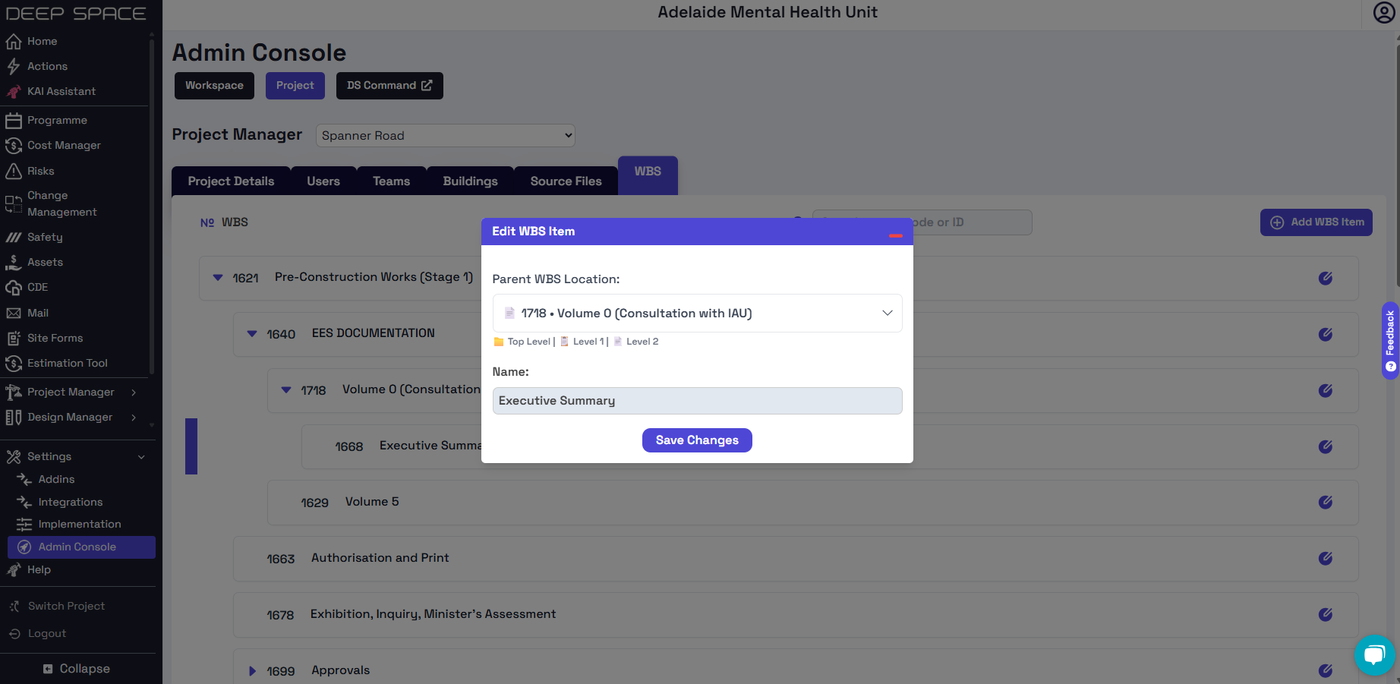This screenshot has height=684, width=1400.
Task: Open the Safety stripes icon
Action: pyautogui.click(x=14, y=237)
